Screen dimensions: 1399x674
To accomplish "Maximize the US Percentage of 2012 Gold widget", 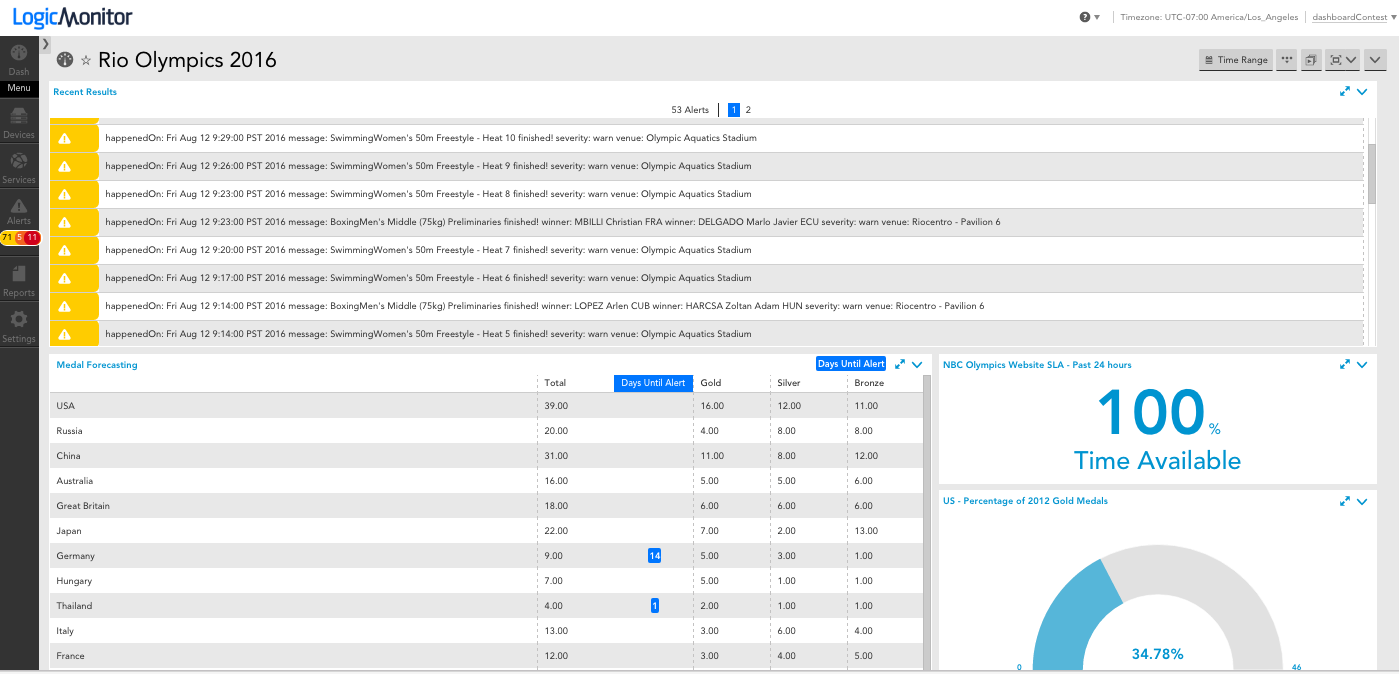I will click(1345, 500).
